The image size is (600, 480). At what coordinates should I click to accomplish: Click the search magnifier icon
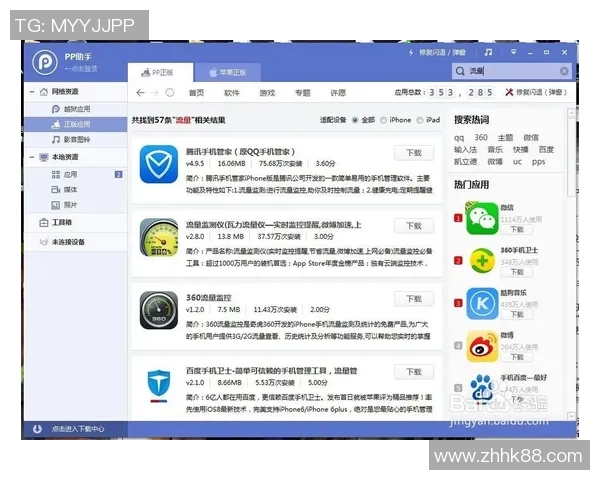(460, 71)
